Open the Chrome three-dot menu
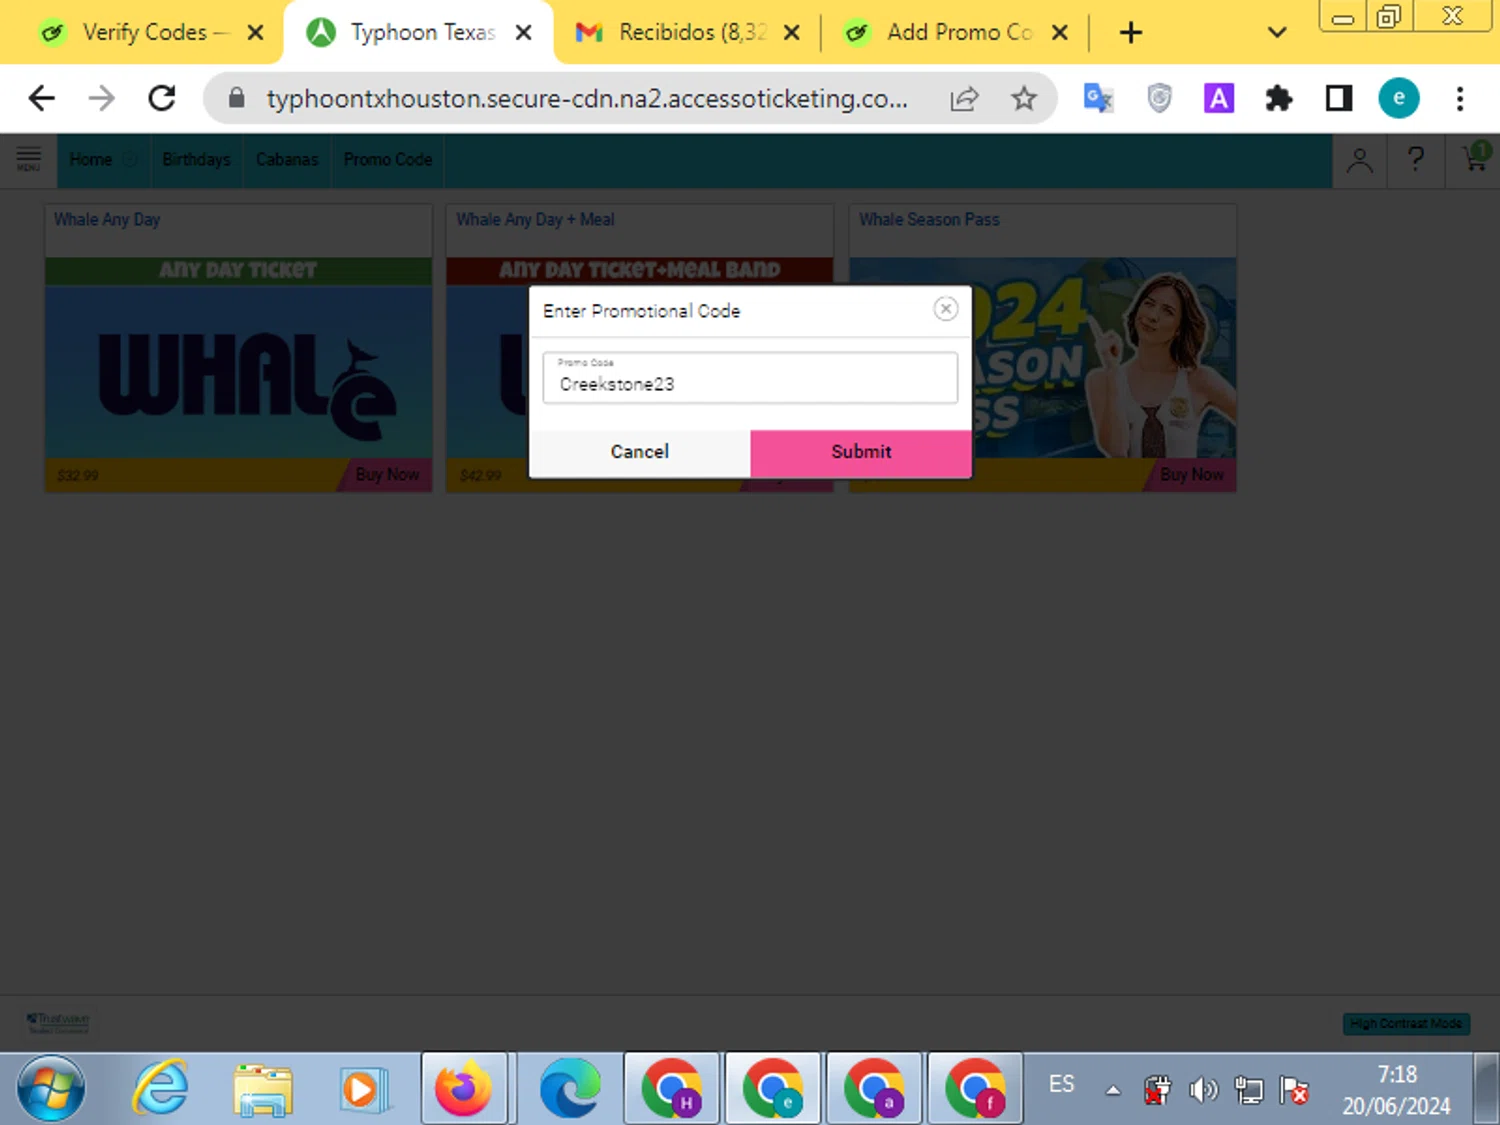This screenshot has width=1500, height=1125. click(1460, 98)
